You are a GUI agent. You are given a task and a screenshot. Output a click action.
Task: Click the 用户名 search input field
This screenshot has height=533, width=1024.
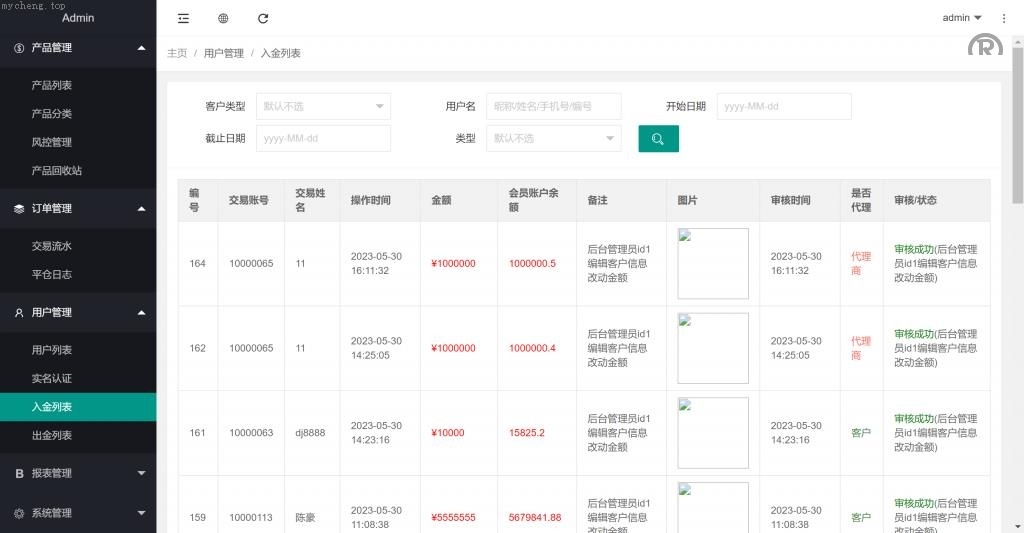[553, 106]
